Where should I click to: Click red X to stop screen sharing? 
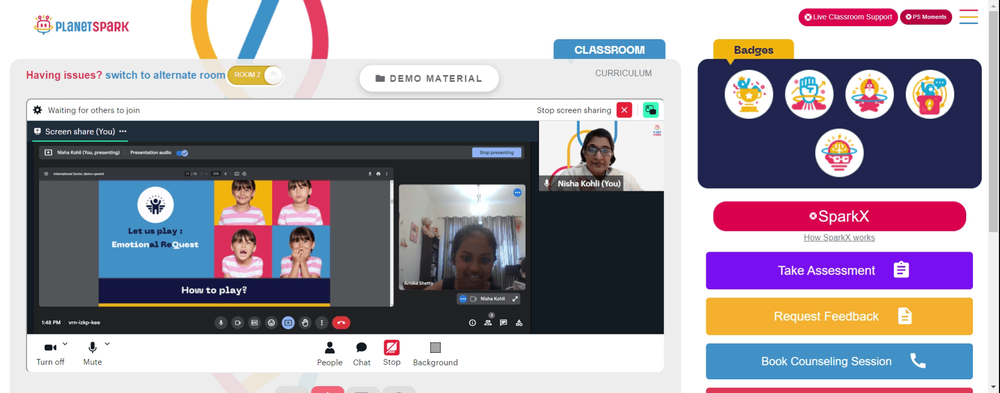624,110
